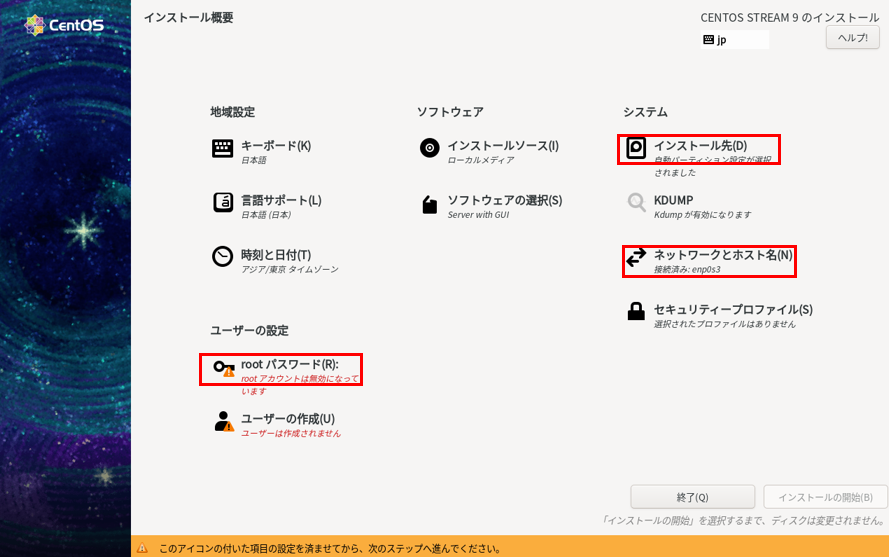Click the "ユーザーの設定" section heading
Viewport: 889px width, 557px height.
tap(249, 330)
